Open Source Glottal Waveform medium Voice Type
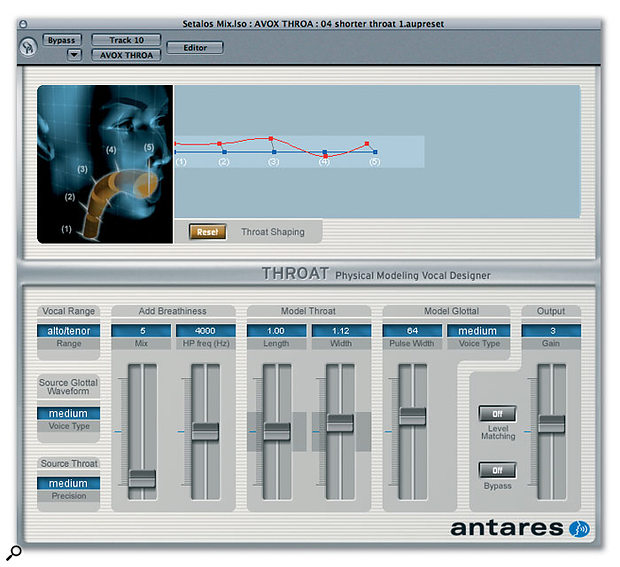 coord(68,414)
